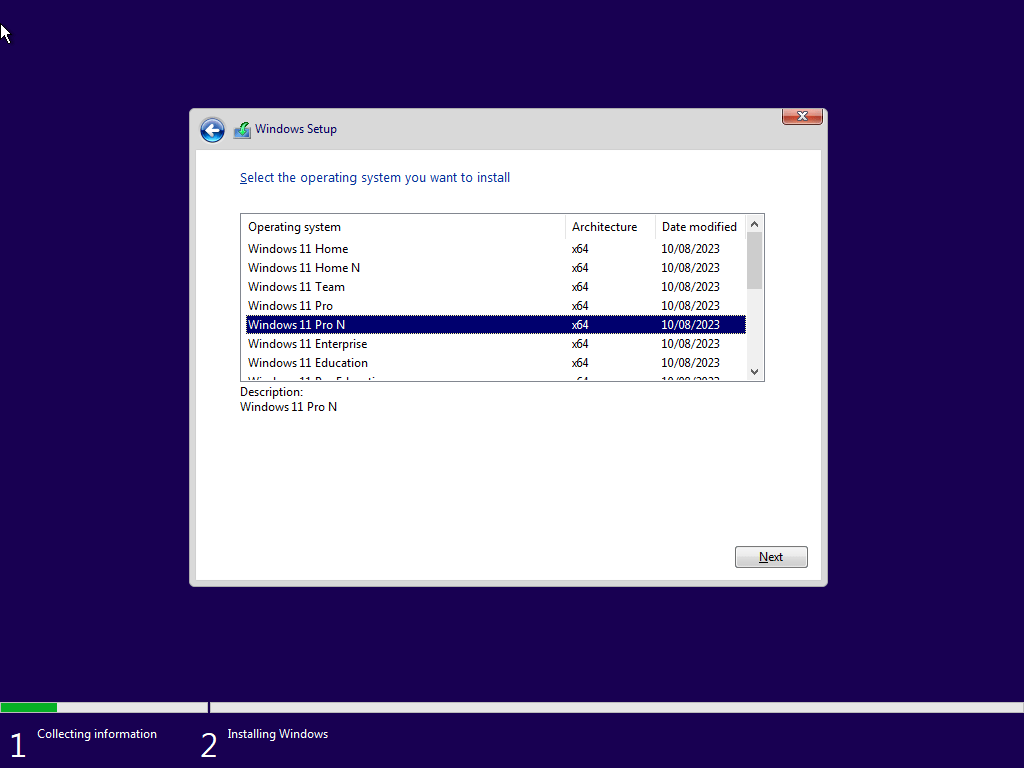Click Next to continue setup

click(771, 557)
